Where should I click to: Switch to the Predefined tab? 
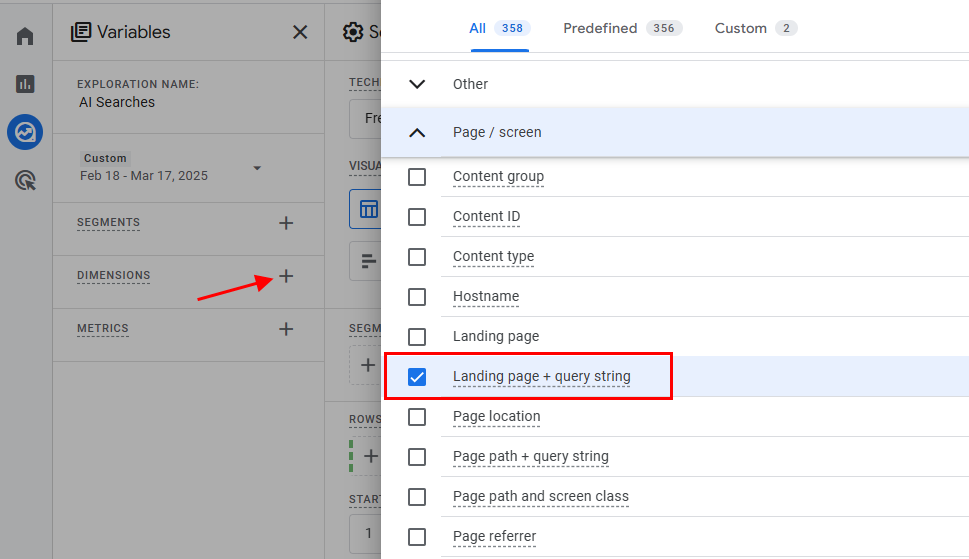pos(621,28)
